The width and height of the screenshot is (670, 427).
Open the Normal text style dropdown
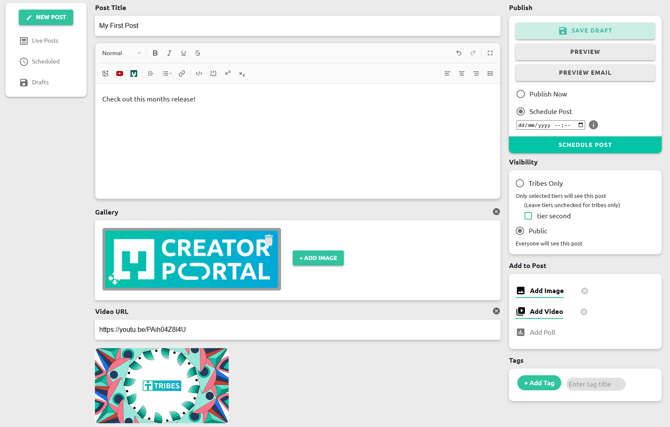(x=121, y=53)
